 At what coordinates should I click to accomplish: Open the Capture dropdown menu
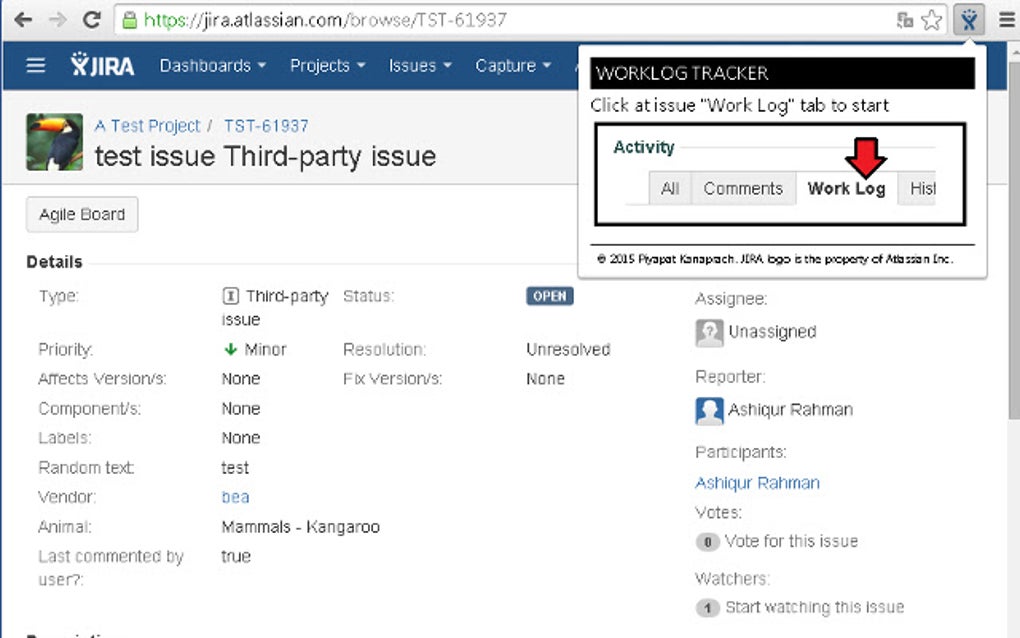click(513, 66)
